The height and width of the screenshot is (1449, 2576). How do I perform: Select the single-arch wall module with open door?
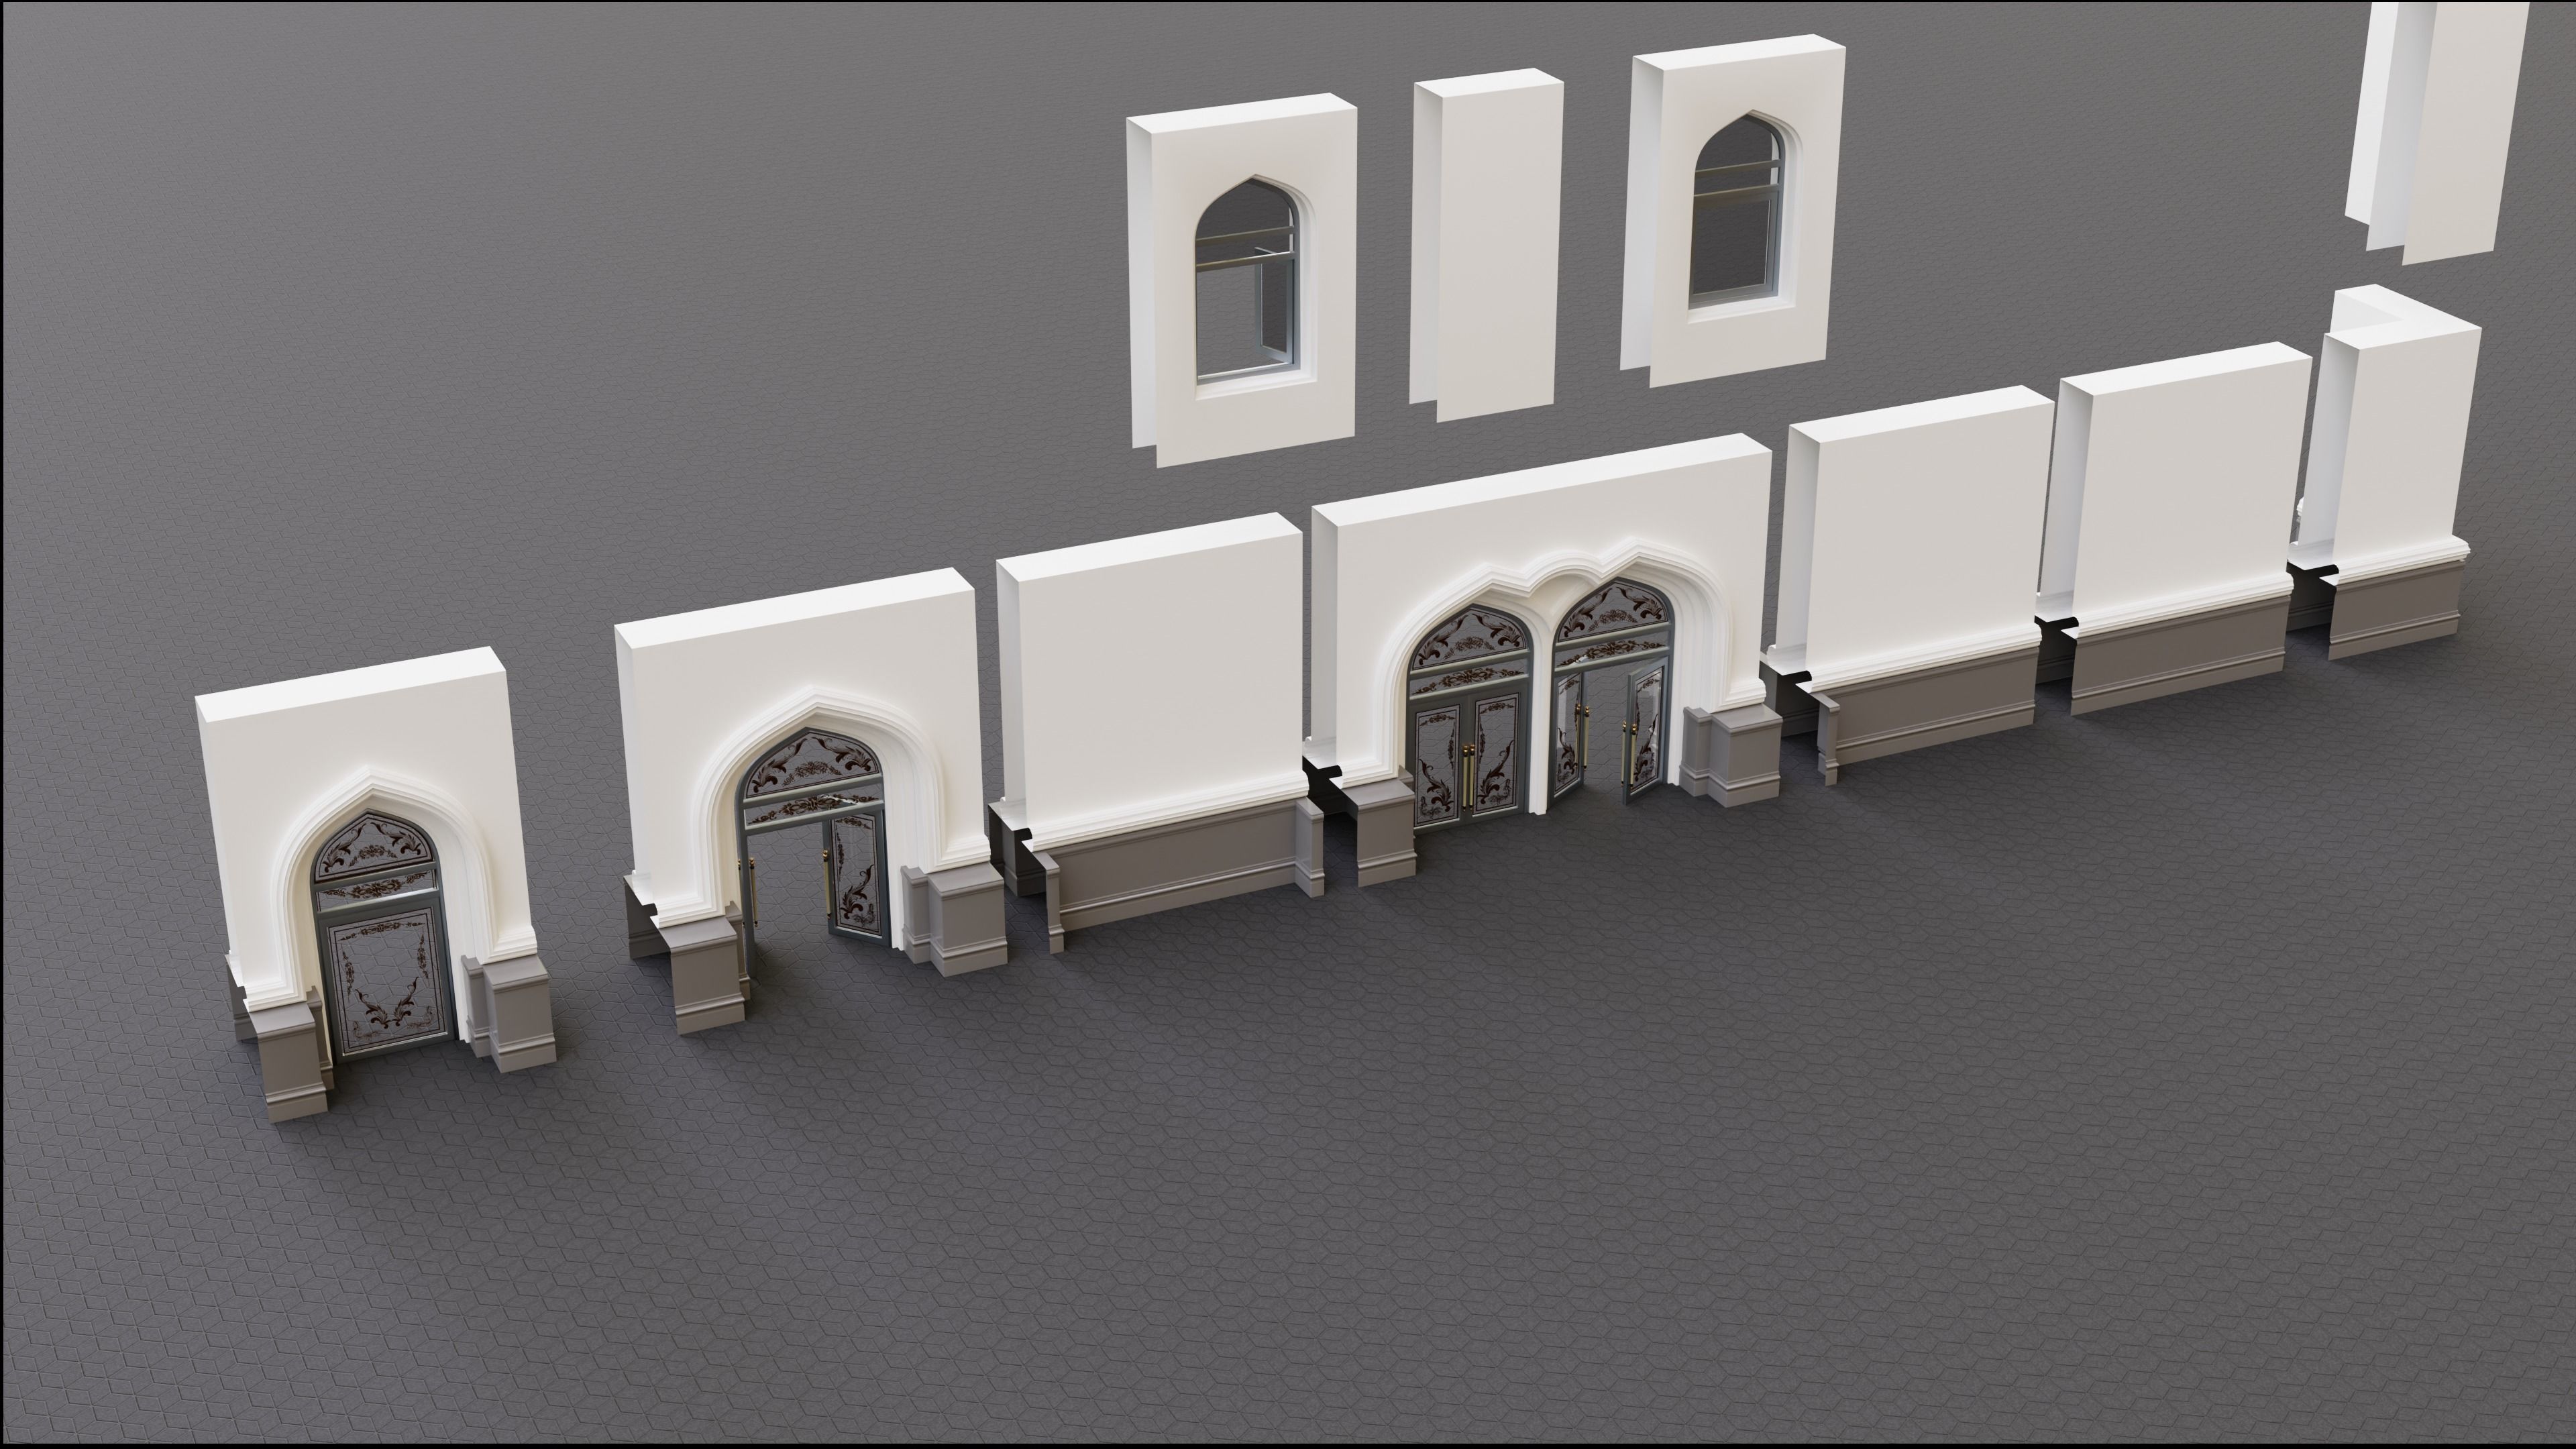pos(810,800)
